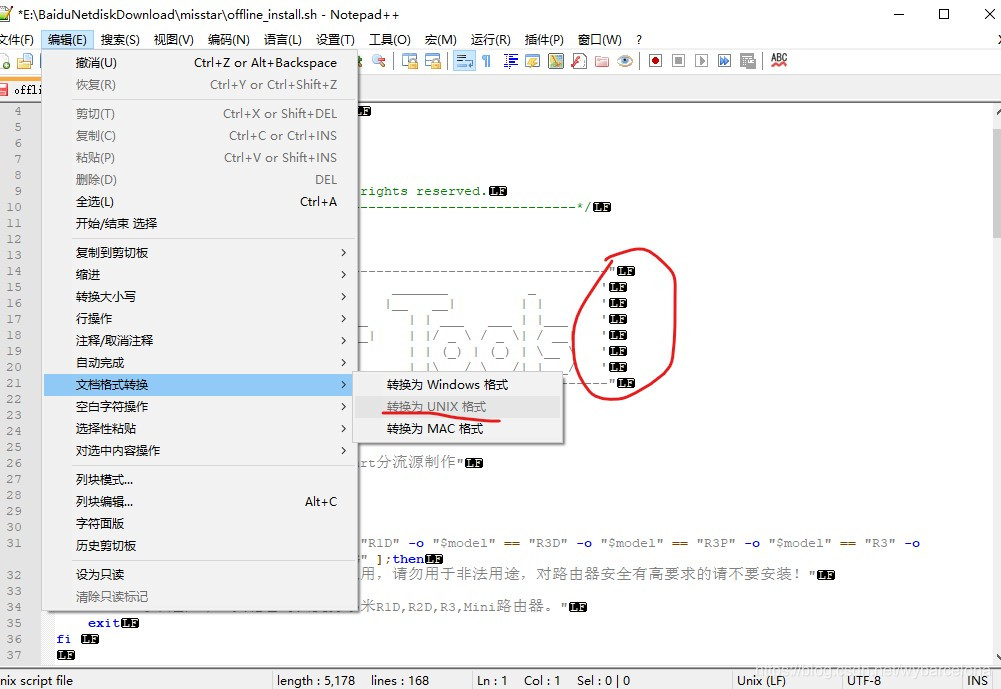Image resolution: width=1001 pixels, height=689 pixels.
Task: Expand the 选择性粘贴 submenu
Action: (199, 428)
